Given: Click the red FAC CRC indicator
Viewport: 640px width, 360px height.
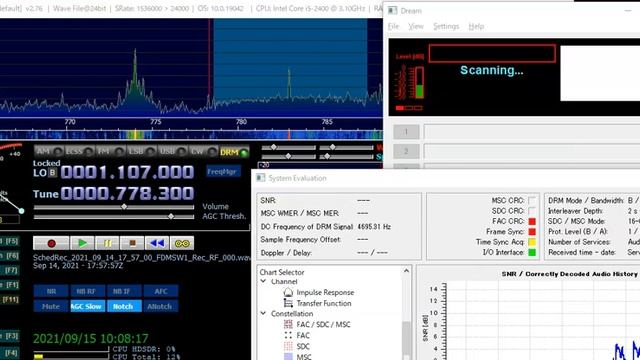Looking at the screenshot, I should tap(532, 221).
